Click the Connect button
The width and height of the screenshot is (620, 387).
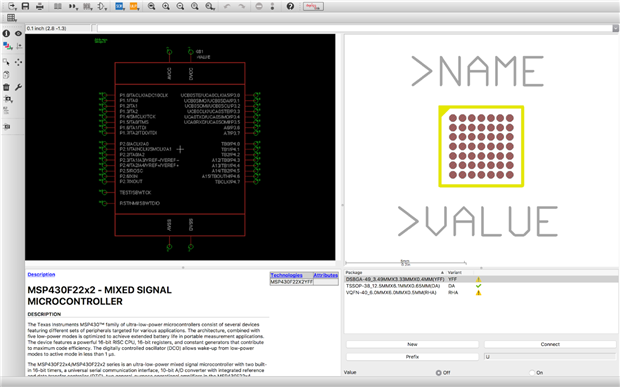(550, 344)
